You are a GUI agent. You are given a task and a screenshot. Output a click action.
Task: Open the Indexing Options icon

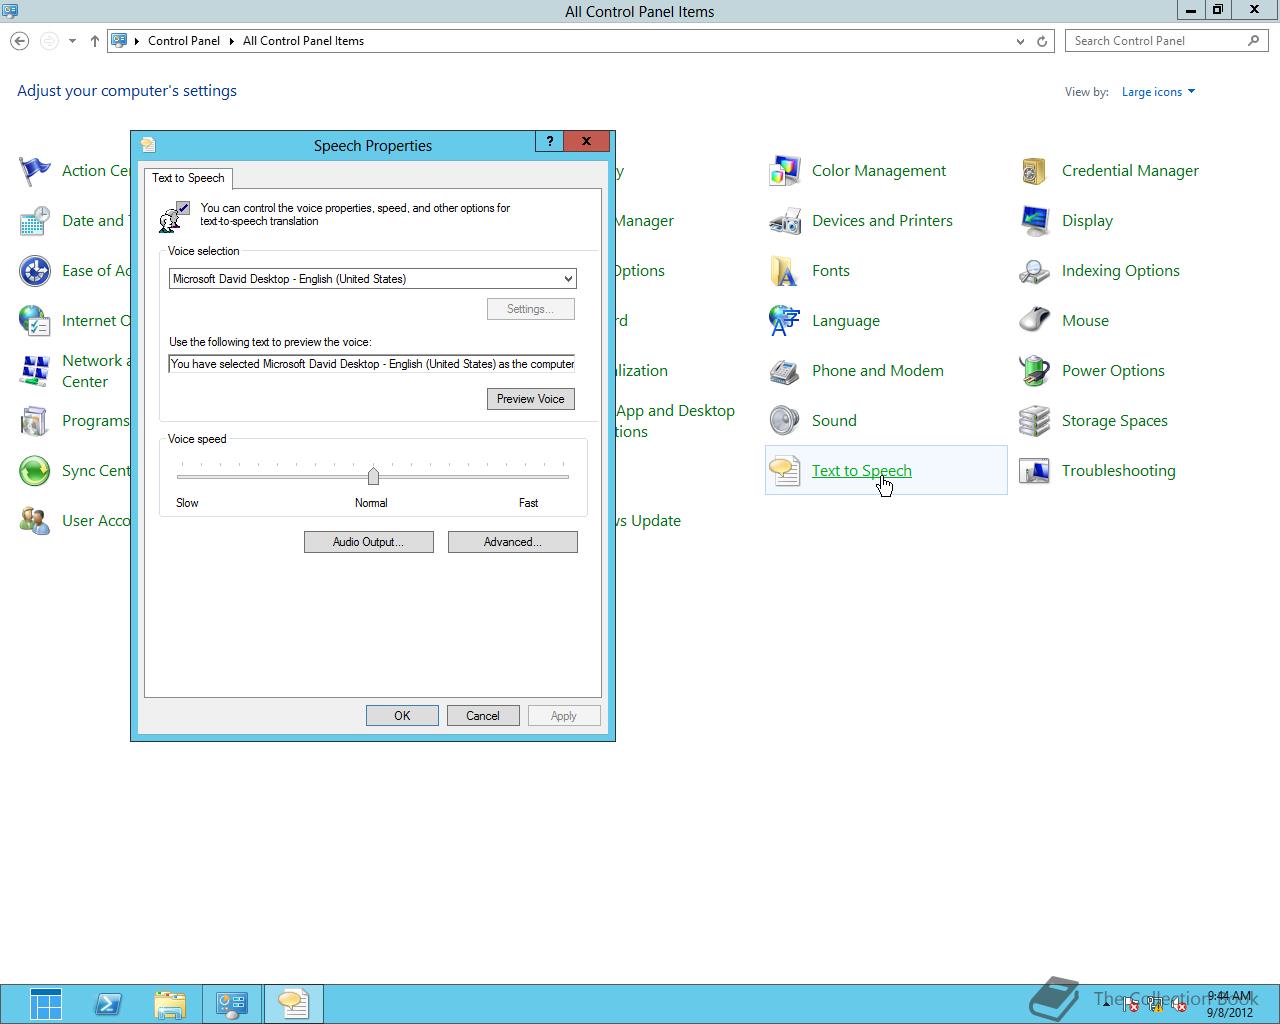pos(1035,271)
